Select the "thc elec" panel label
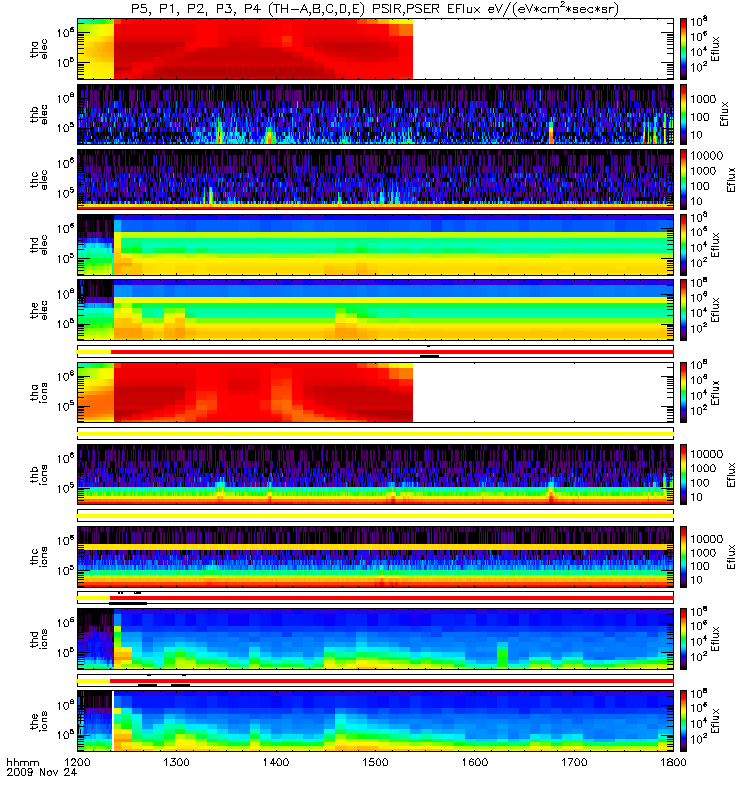750x800 pixels. pos(39,179)
